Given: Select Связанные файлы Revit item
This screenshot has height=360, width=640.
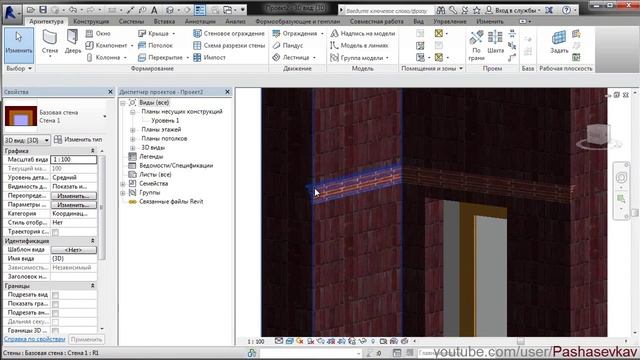Looking at the screenshot, I should (x=171, y=202).
